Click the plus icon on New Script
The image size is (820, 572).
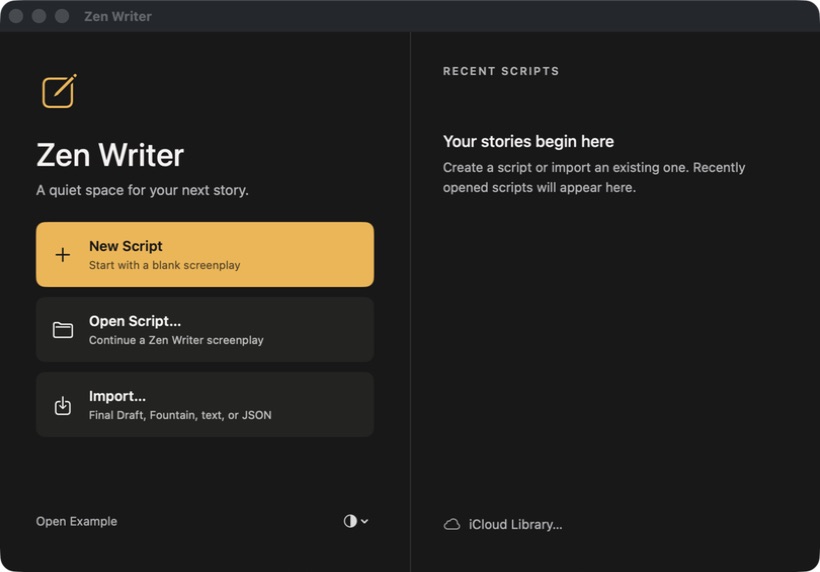pos(63,255)
